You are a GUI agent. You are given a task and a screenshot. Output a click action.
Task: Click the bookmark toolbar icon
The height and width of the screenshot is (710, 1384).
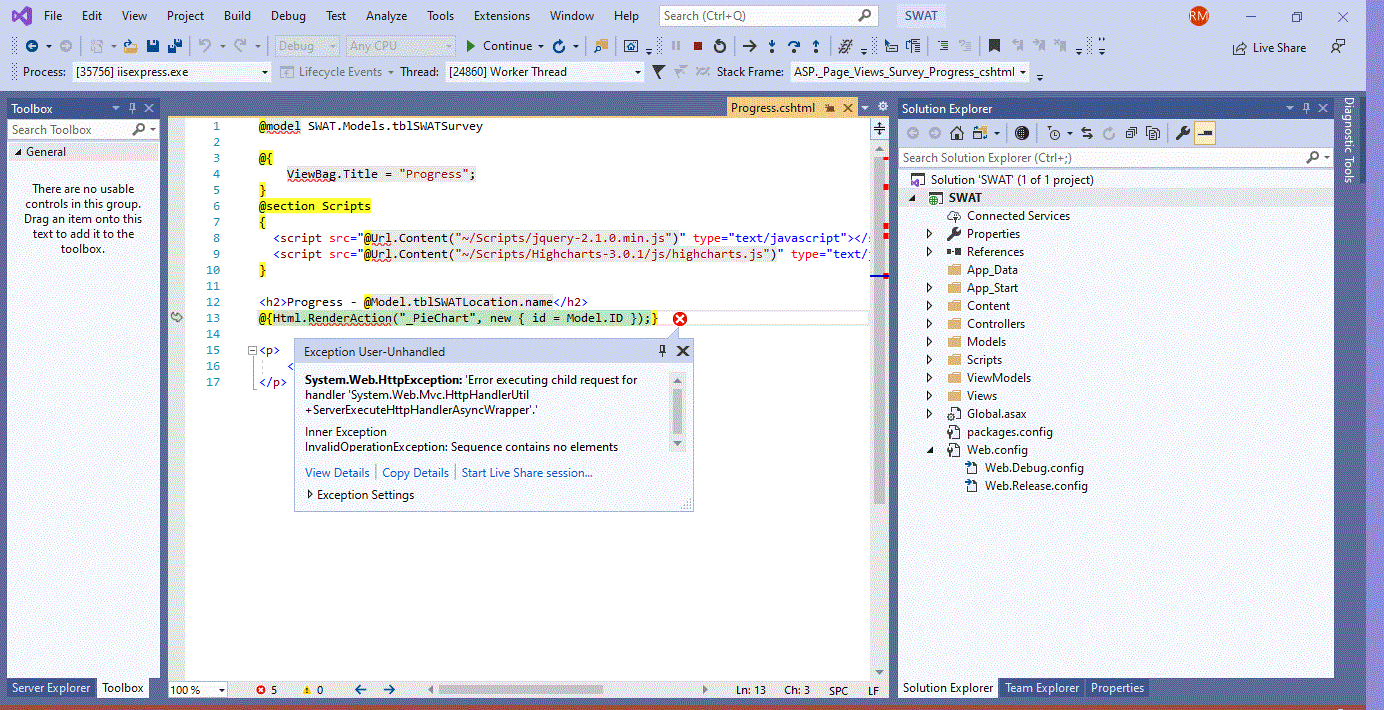coord(995,46)
